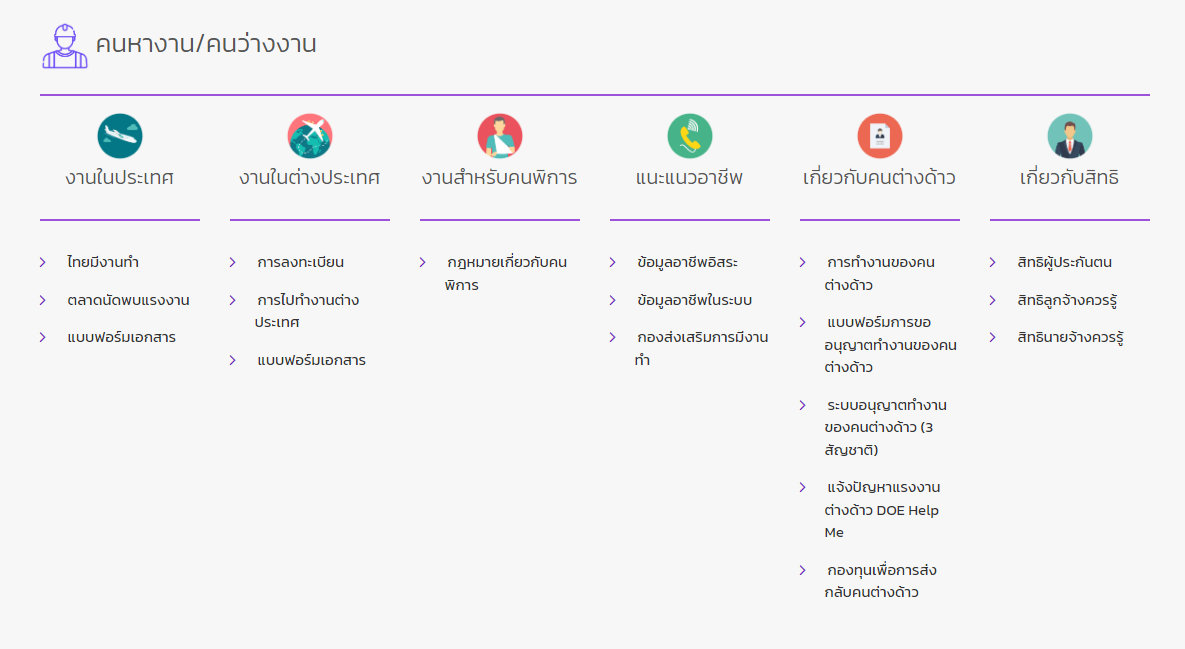Open the ไทยมีงานทำ link

pyautogui.click(x=102, y=262)
